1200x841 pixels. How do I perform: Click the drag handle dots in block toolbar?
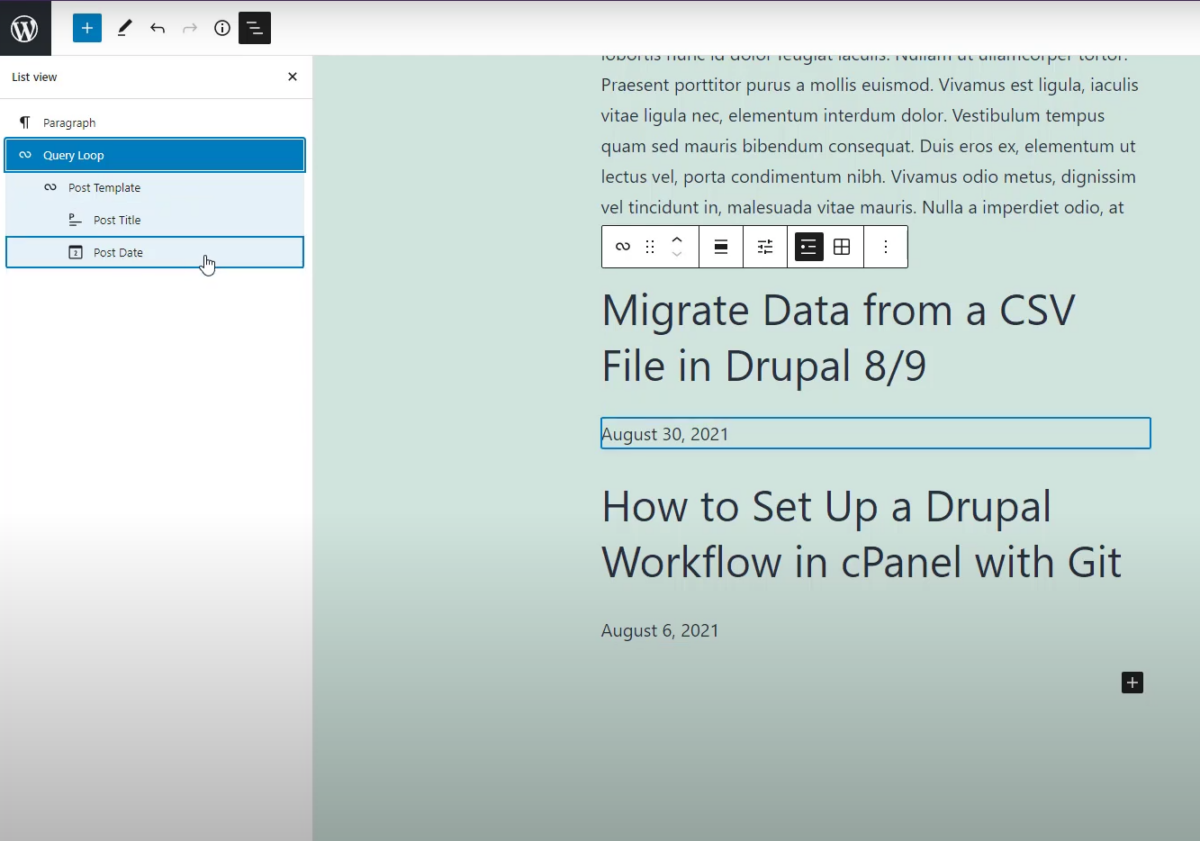click(650, 247)
